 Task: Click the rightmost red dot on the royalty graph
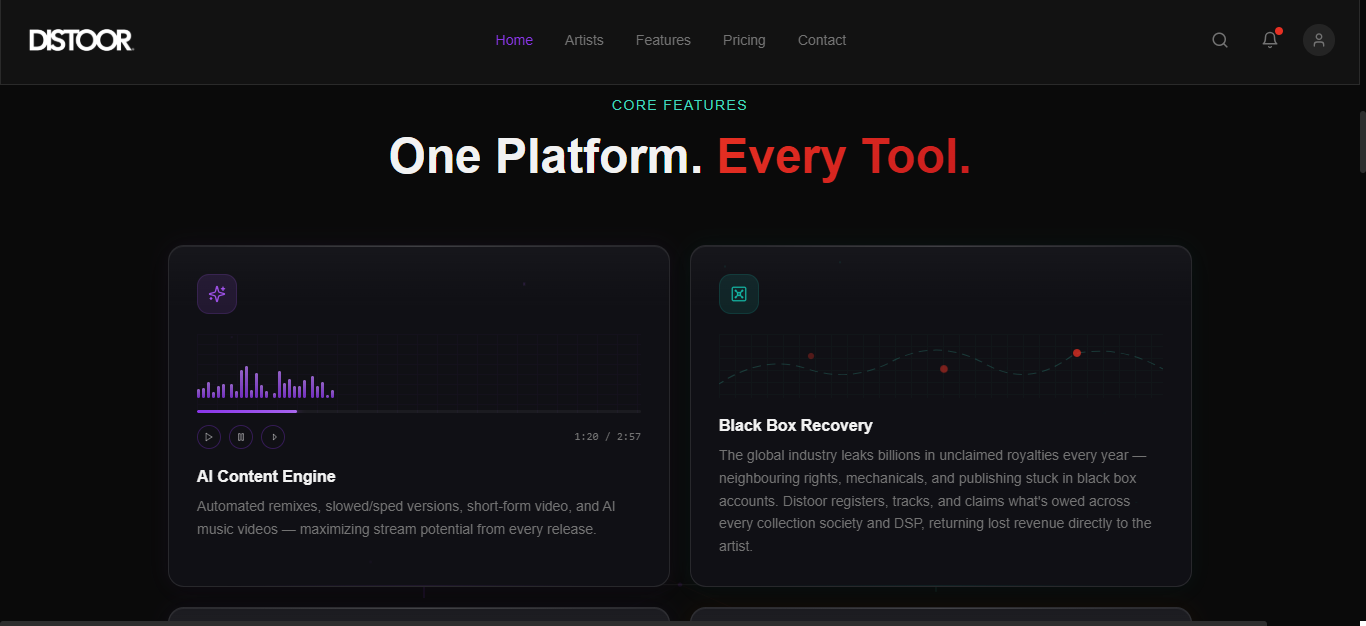[x=1077, y=353]
